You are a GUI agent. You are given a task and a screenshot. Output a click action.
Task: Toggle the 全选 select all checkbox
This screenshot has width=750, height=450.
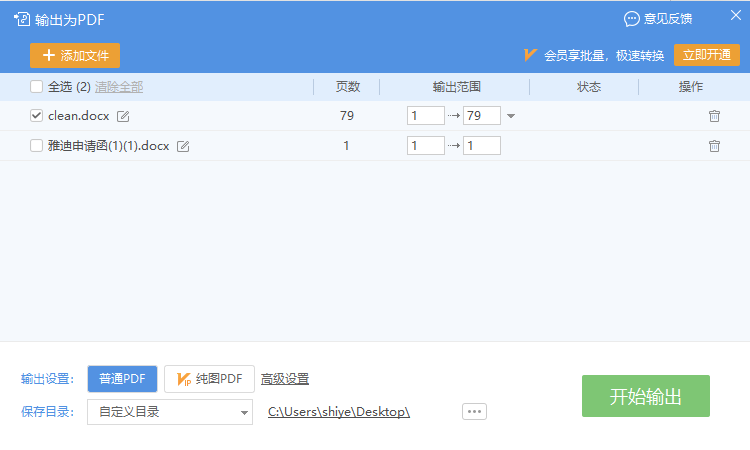point(37,87)
